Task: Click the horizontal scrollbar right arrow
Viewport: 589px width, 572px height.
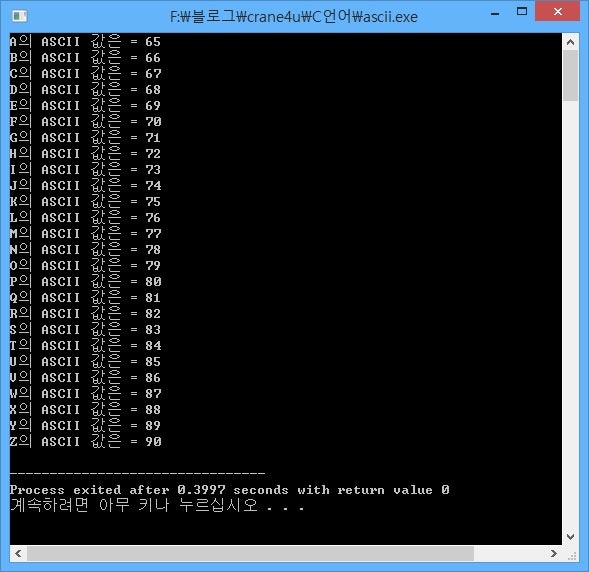Action: click(x=553, y=553)
